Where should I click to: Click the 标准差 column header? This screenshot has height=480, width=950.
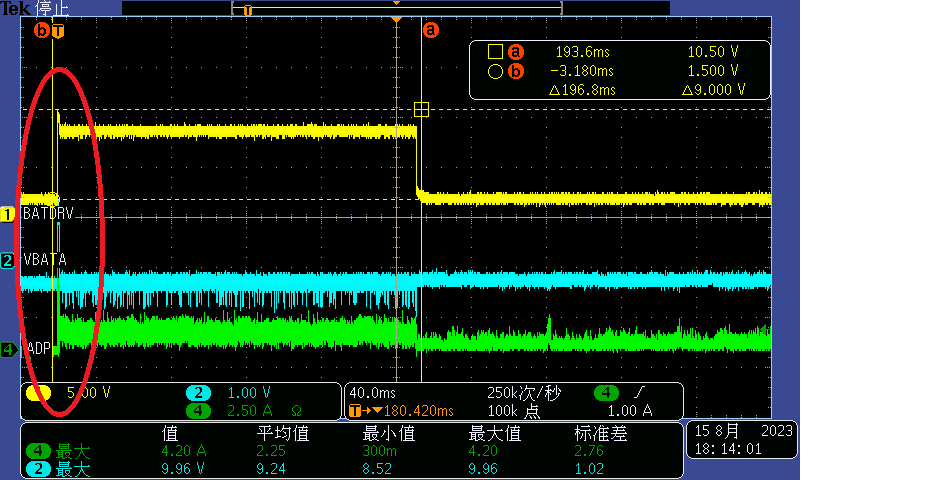pos(600,433)
